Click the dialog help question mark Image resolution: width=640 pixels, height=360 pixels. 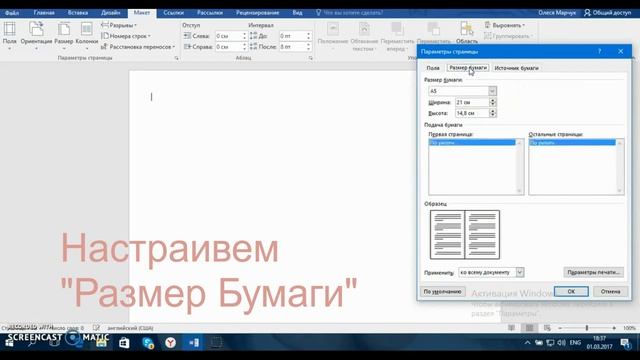pos(599,51)
